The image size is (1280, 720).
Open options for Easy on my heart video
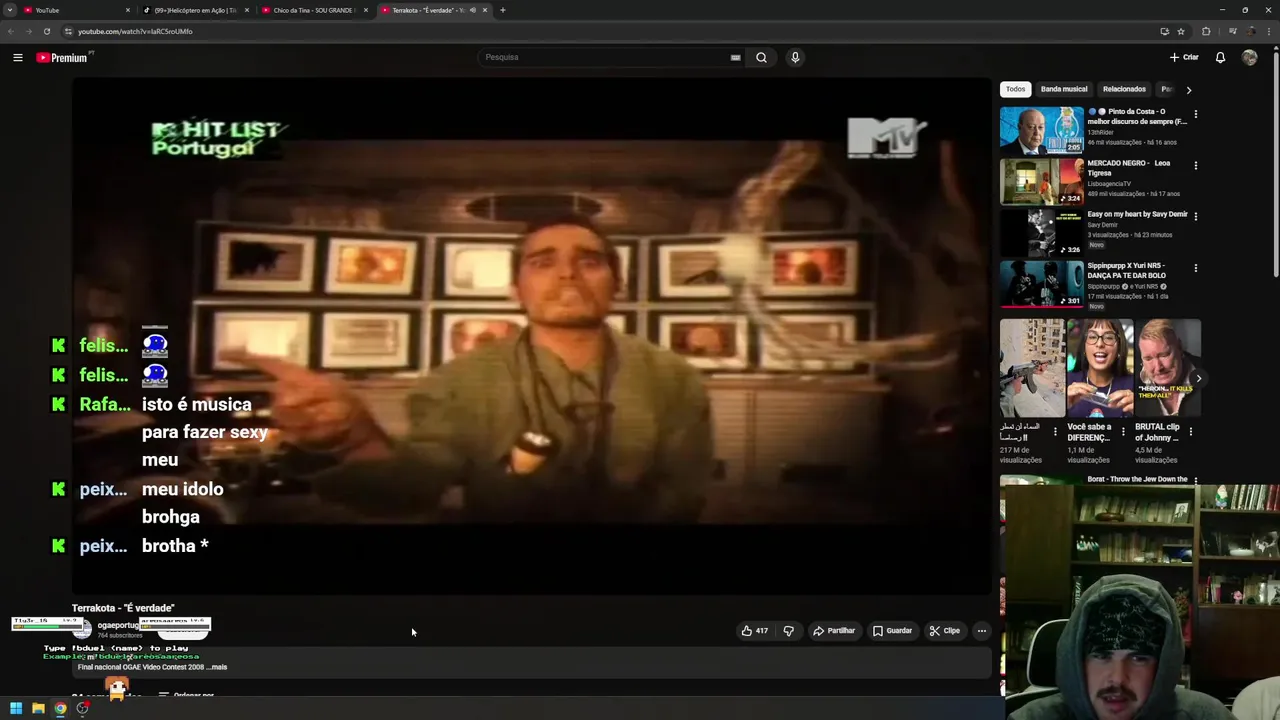(x=1195, y=216)
